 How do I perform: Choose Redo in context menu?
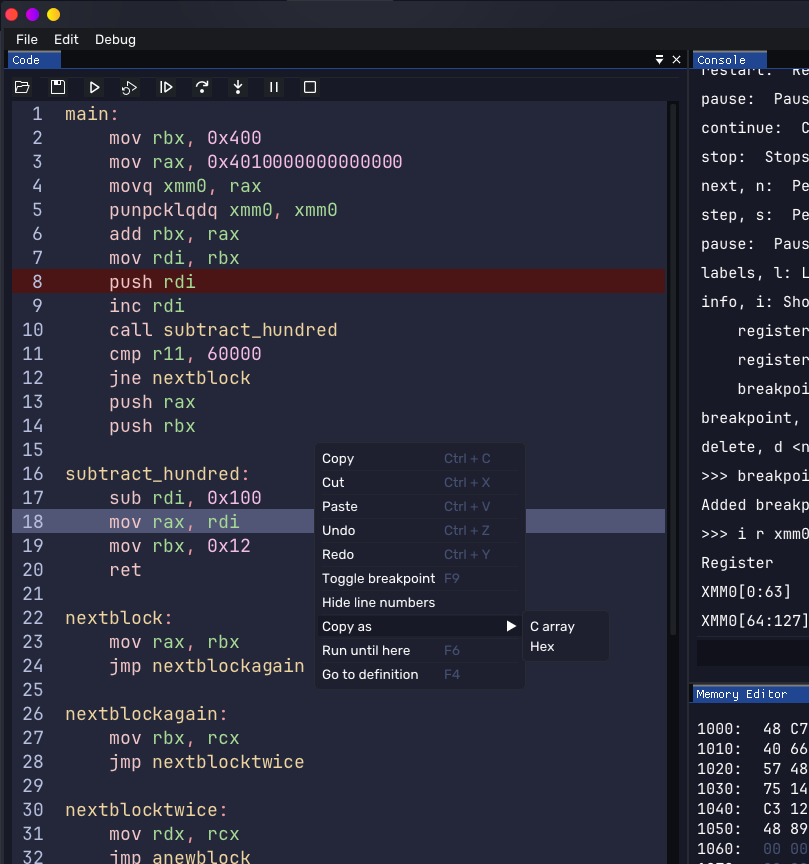coord(419,554)
